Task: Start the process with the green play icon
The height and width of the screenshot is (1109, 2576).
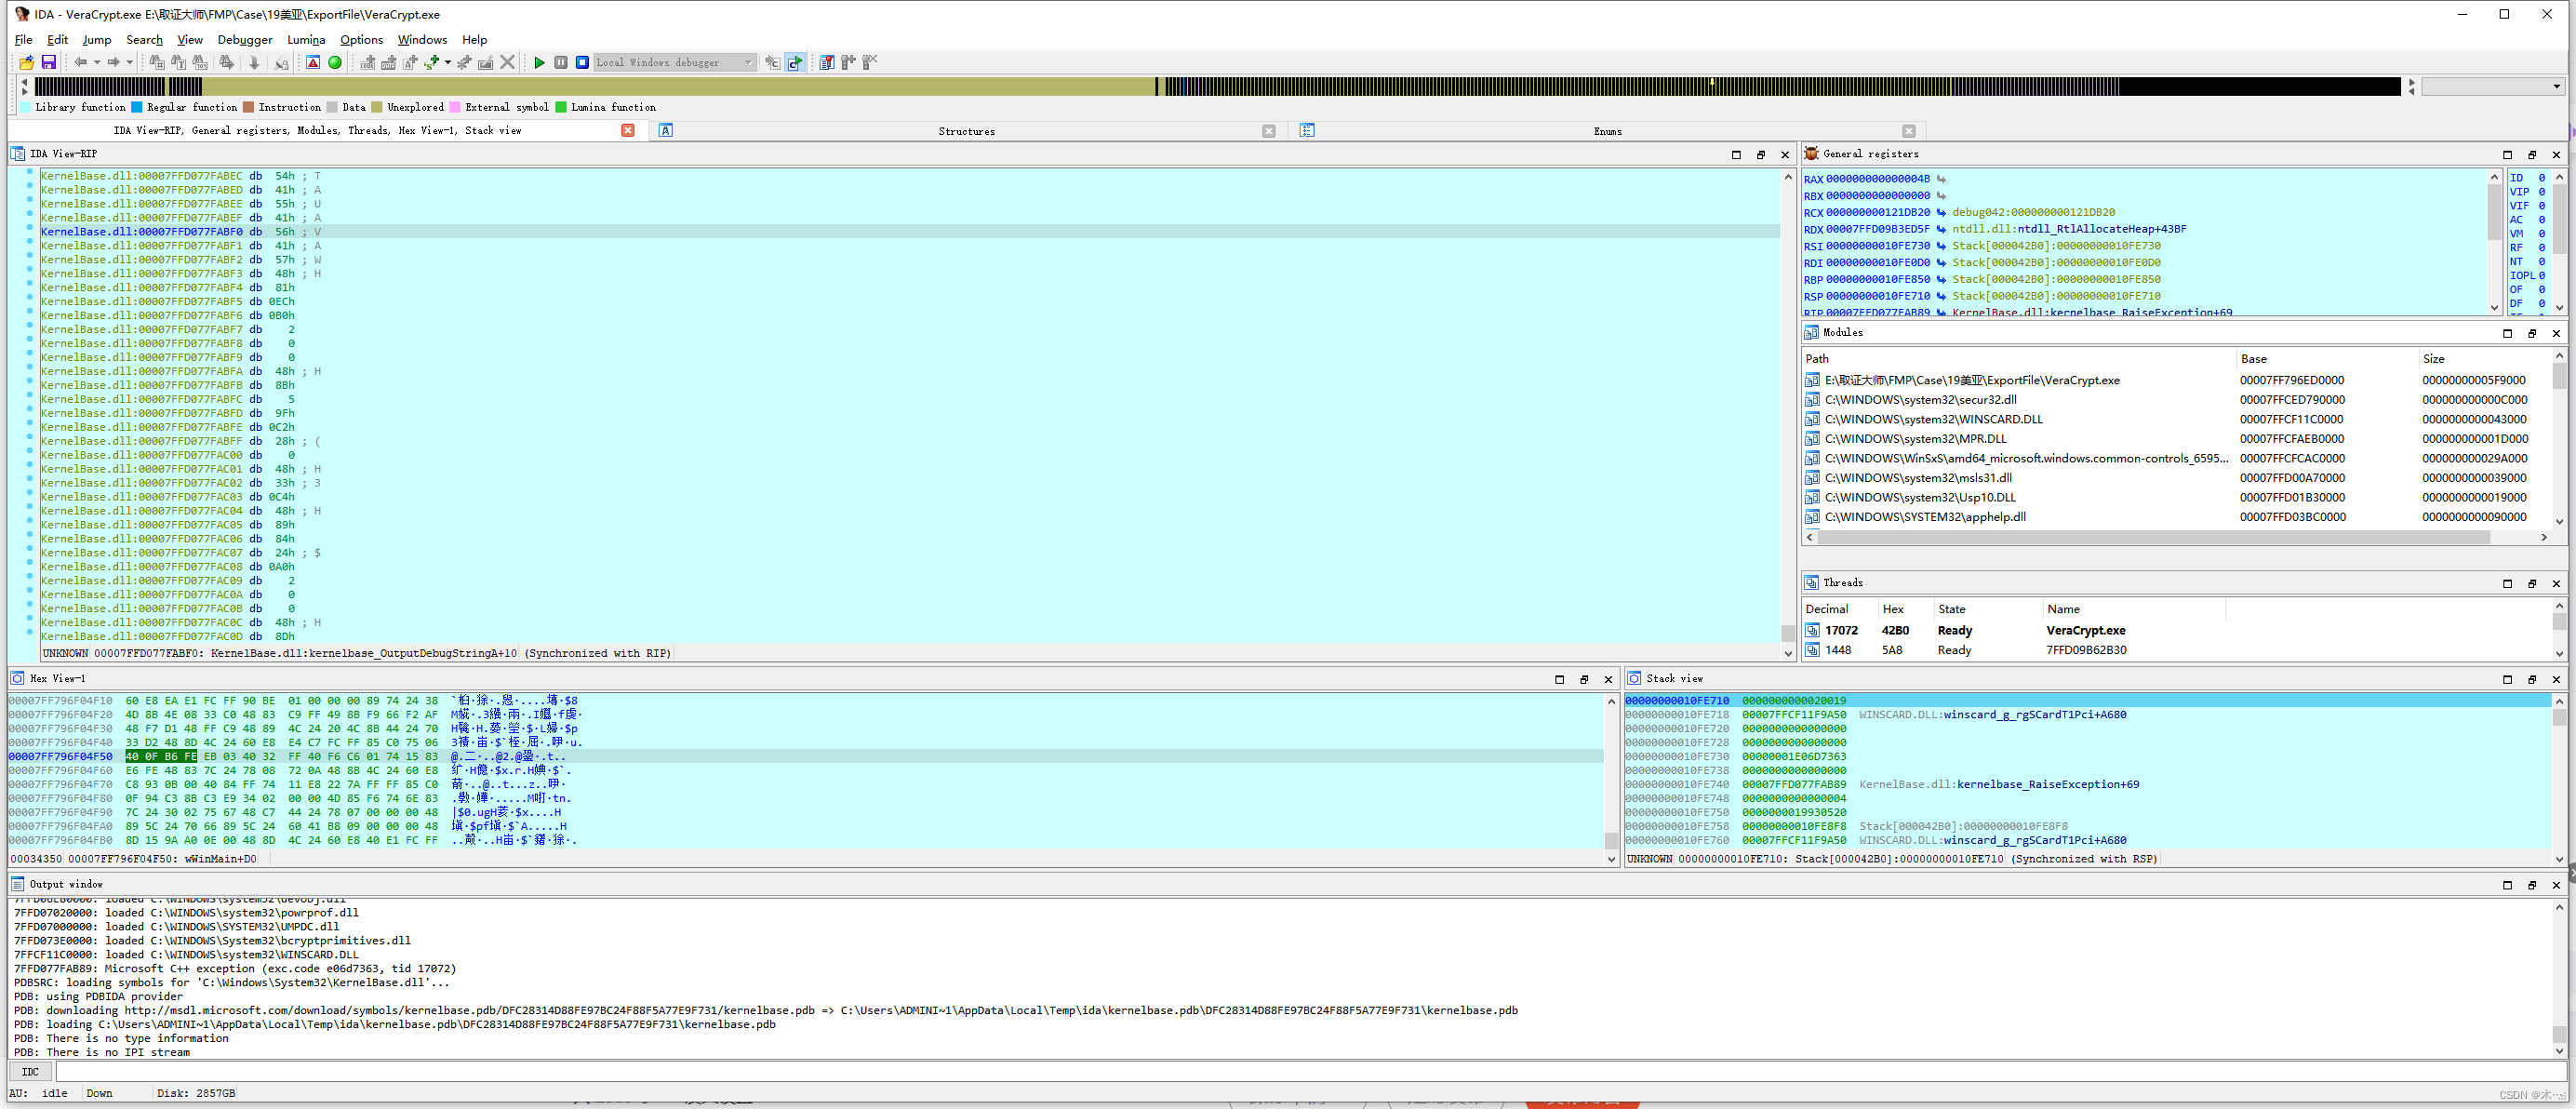Action: pos(539,62)
